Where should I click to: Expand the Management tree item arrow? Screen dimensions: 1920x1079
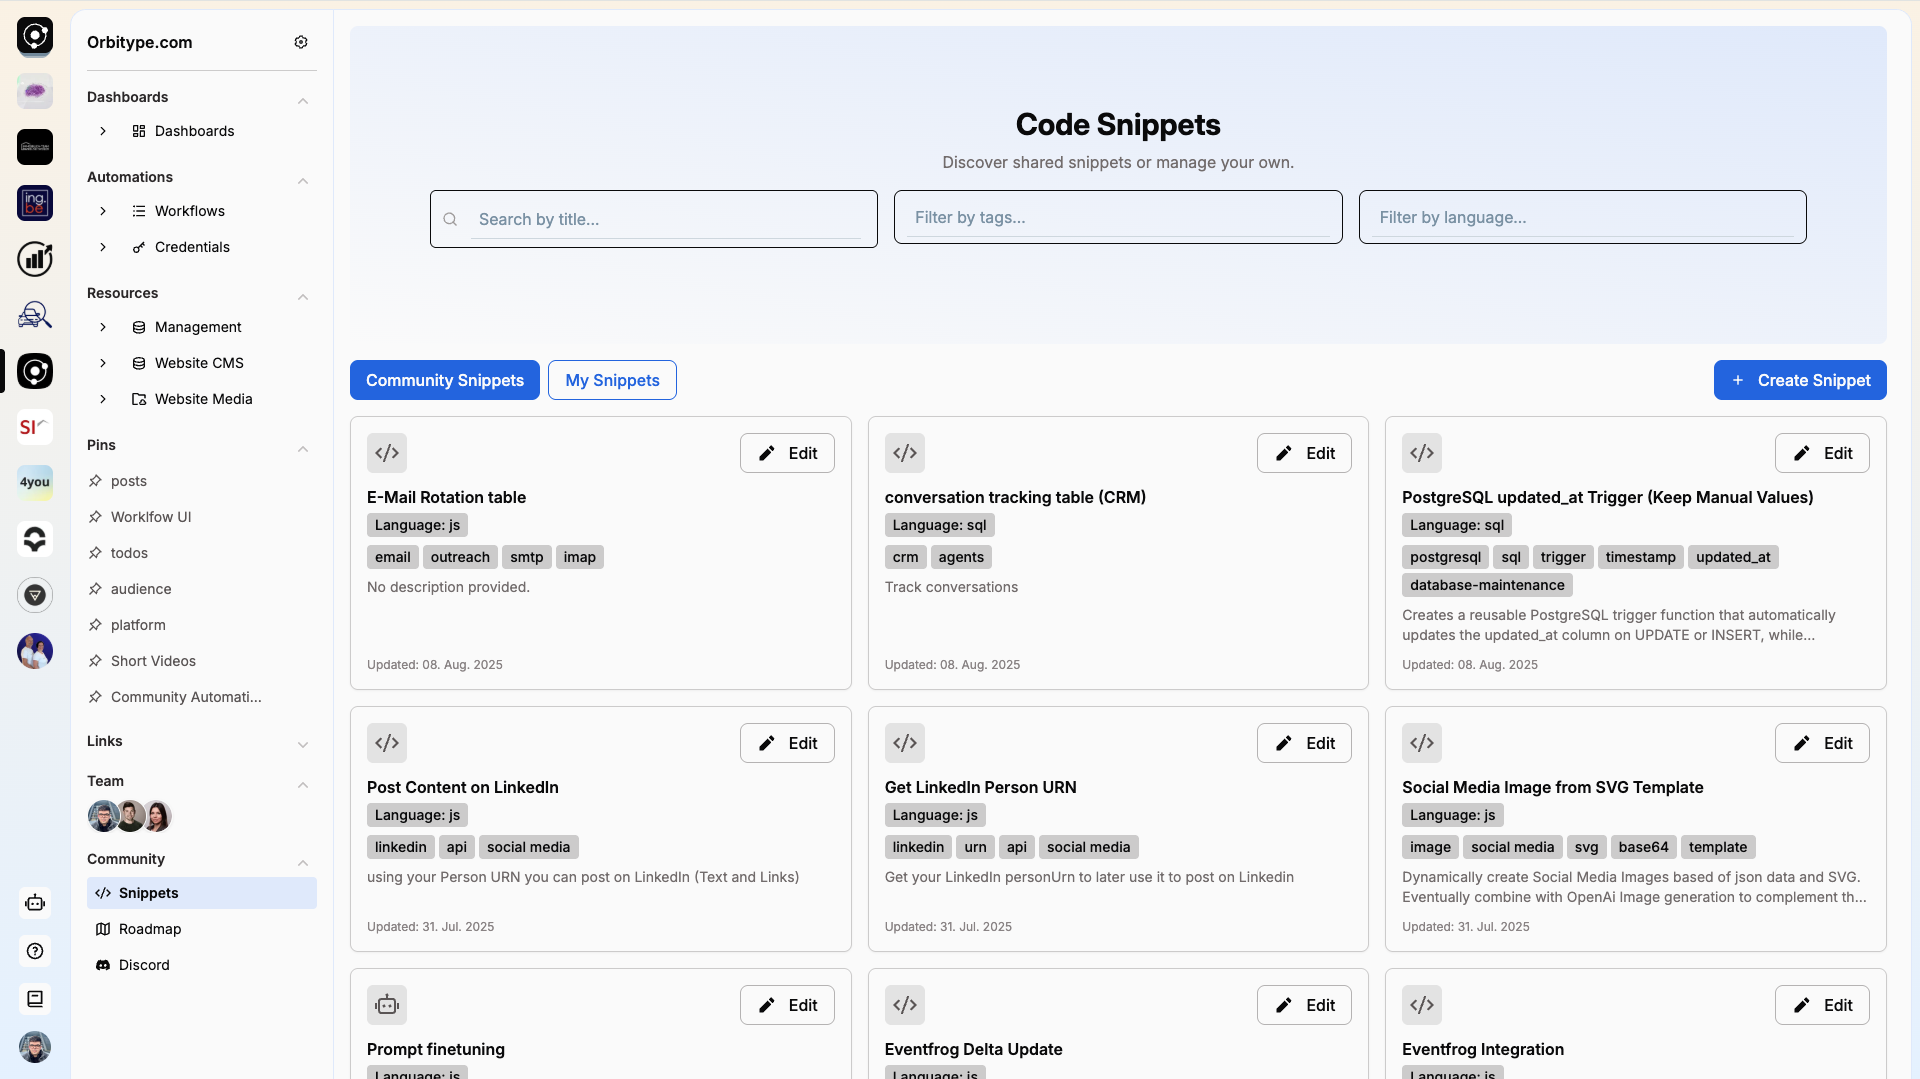(103, 327)
